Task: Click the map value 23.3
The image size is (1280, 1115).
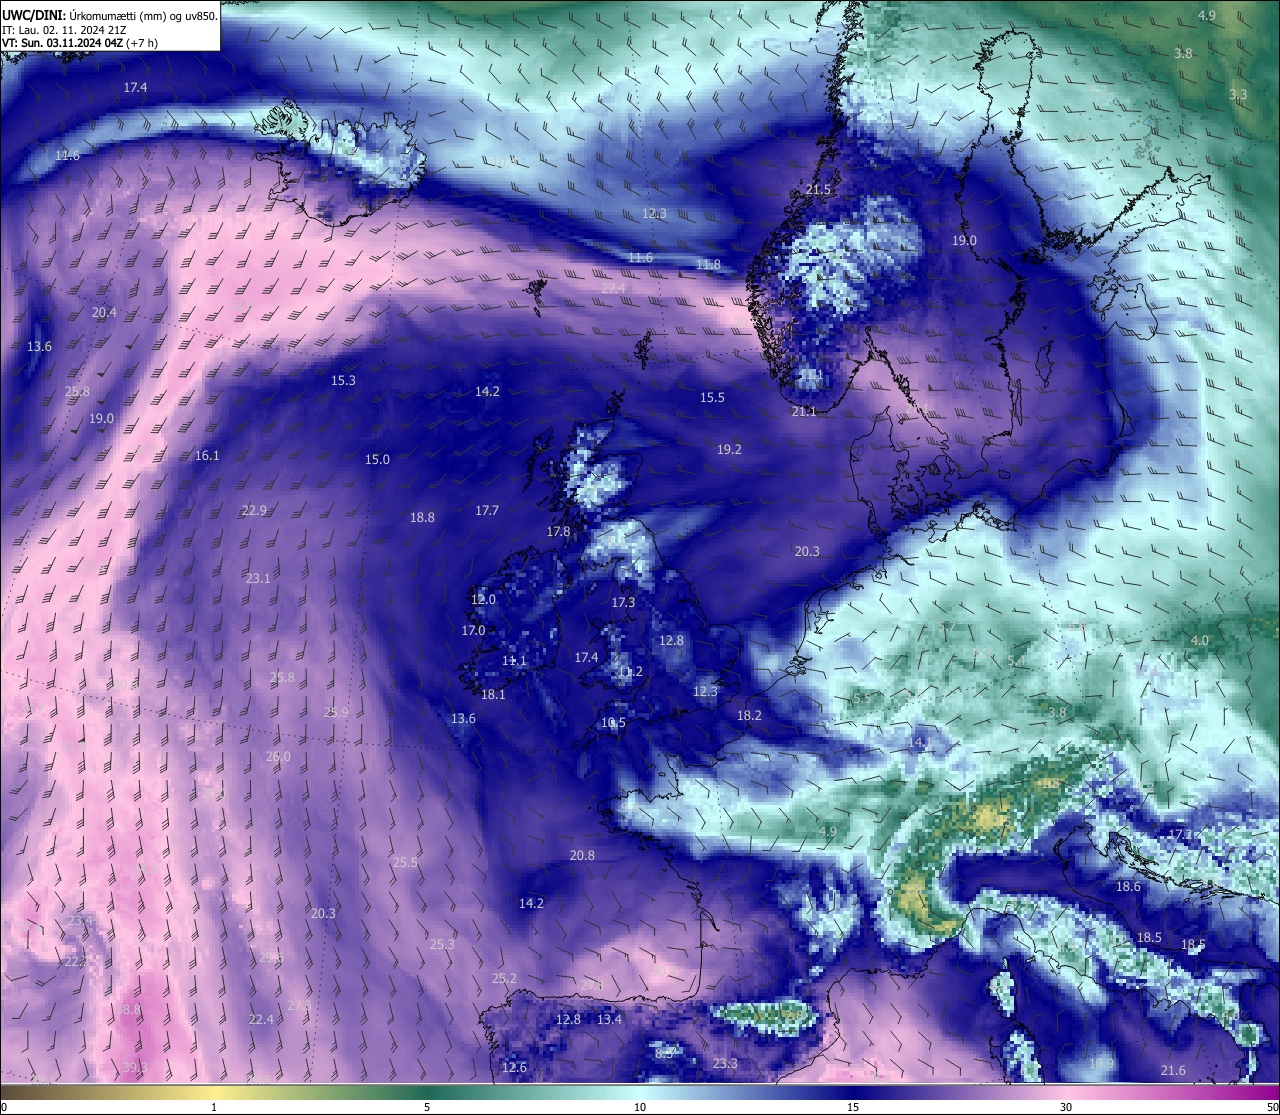Action: pyautogui.click(x=725, y=1063)
